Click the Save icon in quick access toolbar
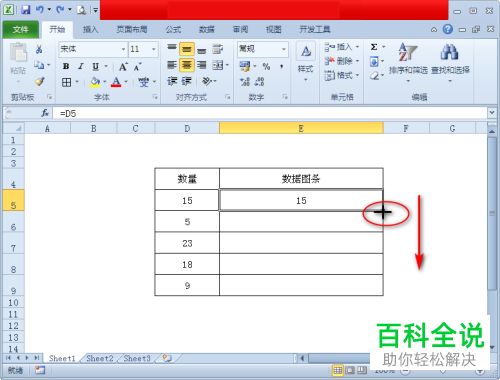Image resolution: width=500 pixels, height=380 pixels. click(26, 10)
